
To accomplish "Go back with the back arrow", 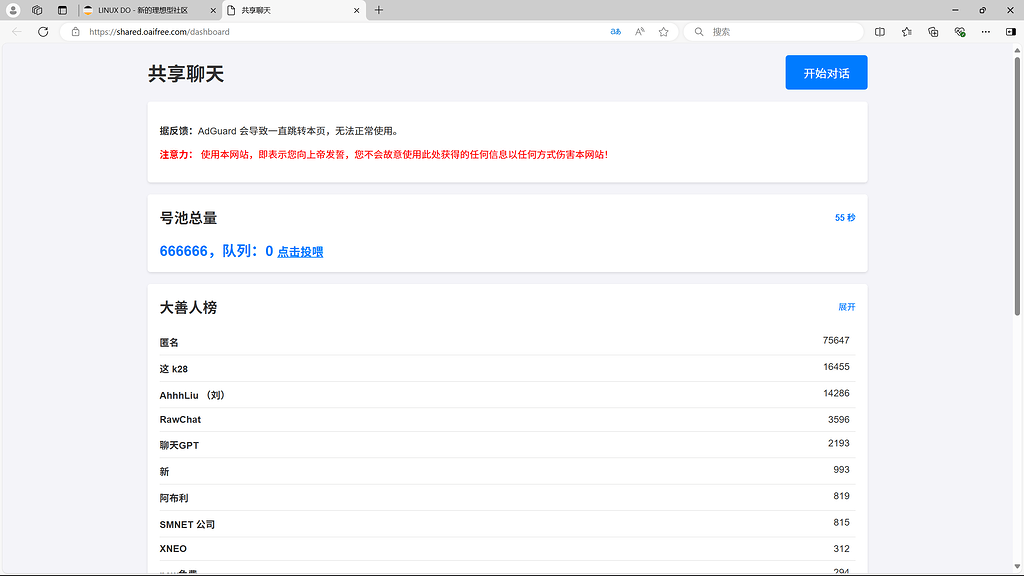I will coord(17,31).
